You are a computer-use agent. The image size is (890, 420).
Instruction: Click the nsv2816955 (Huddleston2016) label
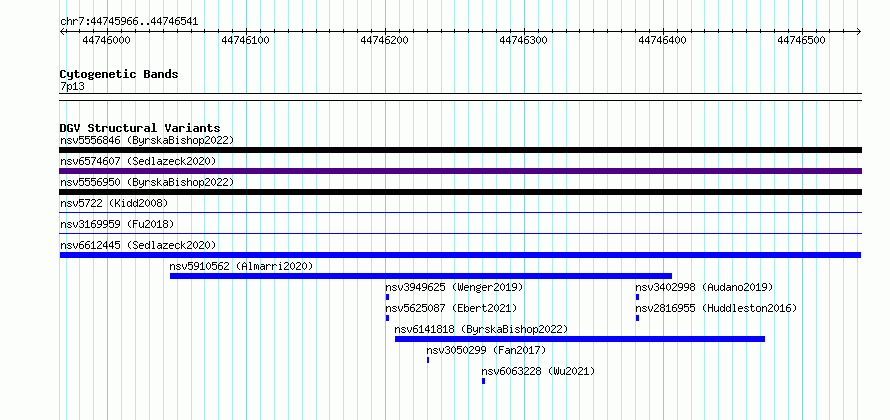coord(716,308)
